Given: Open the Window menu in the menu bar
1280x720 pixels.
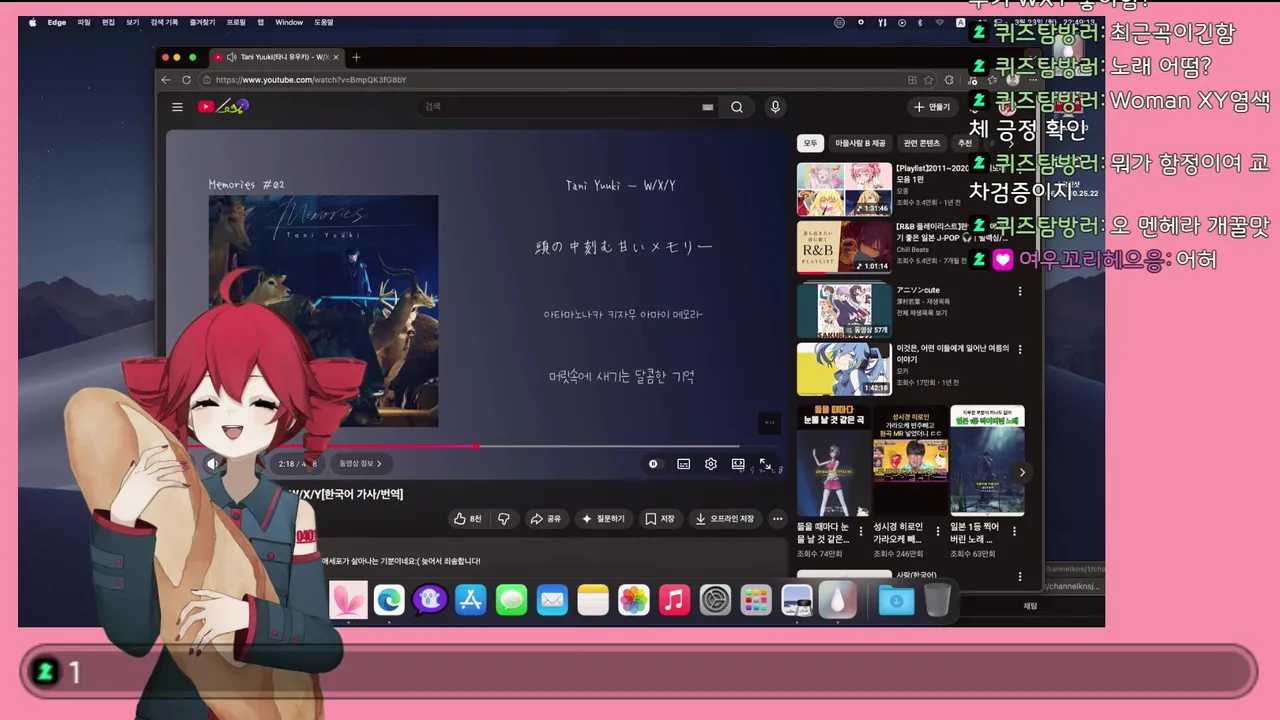Looking at the screenshot, I should (x=289, y=22).
